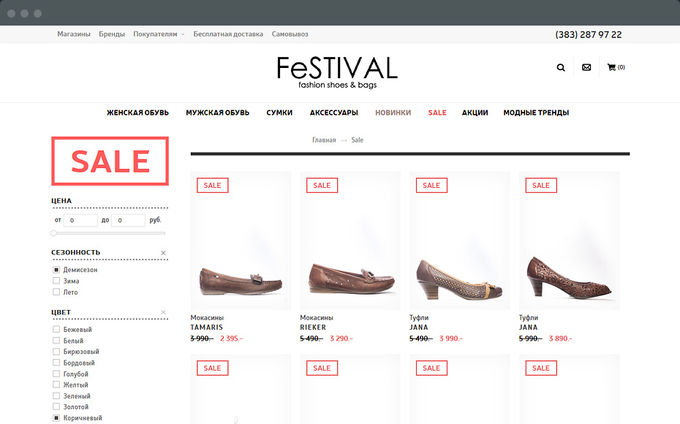Viewport: 680px width, 424px height.
Task: Open the email envelope icon
Action: click(586, 68)
